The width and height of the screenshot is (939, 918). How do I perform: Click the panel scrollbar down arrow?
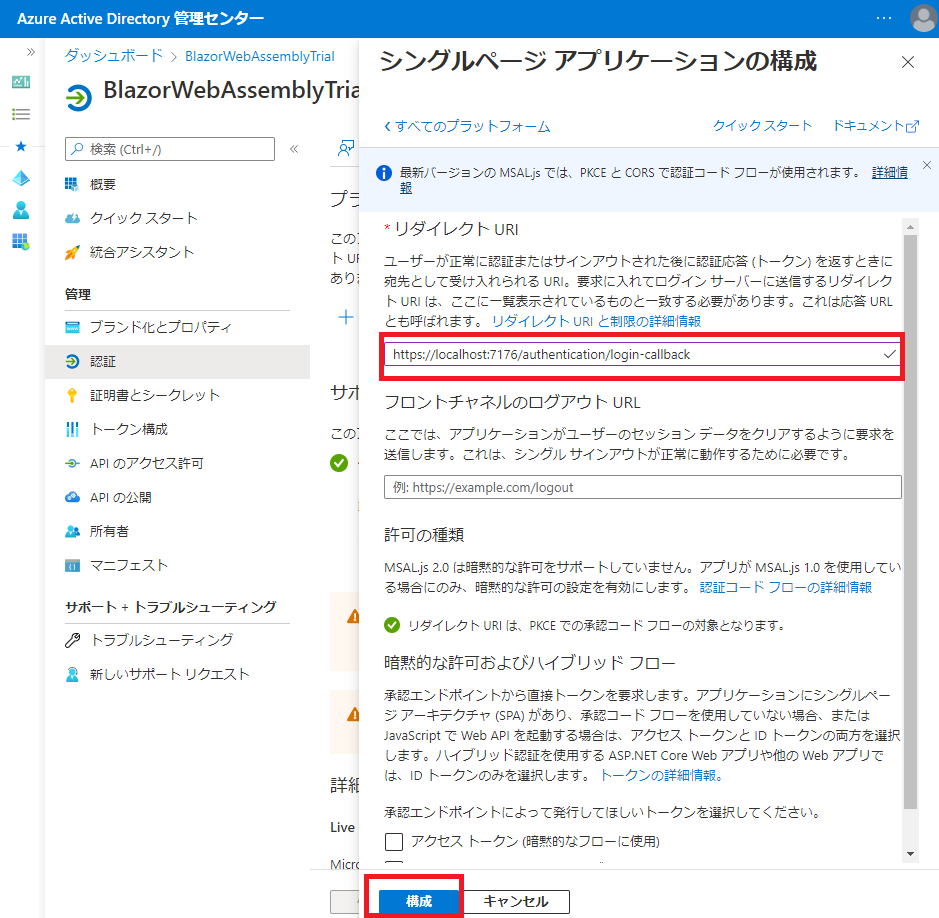point(910,854)
